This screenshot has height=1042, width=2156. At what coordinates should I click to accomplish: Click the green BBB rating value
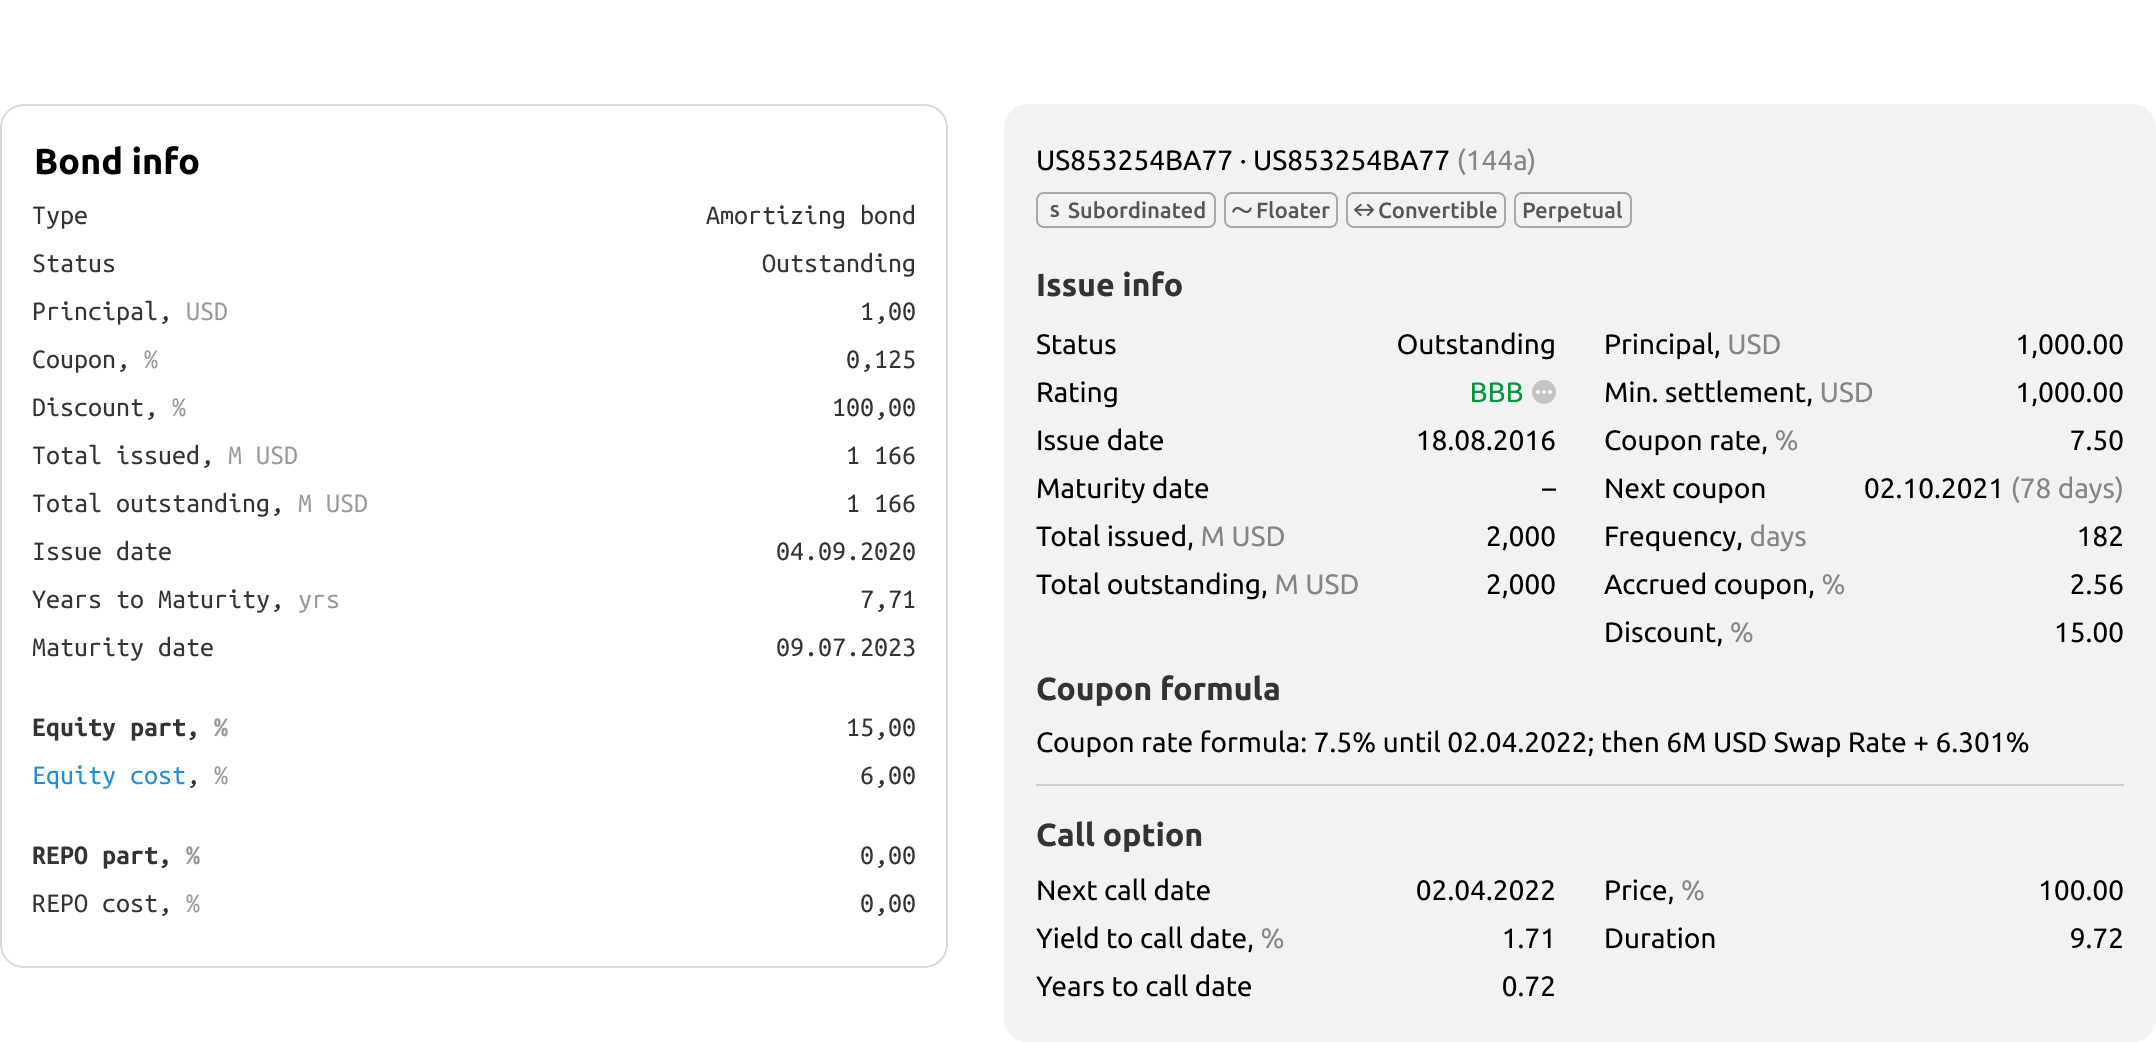click(x=1496, y=392)
